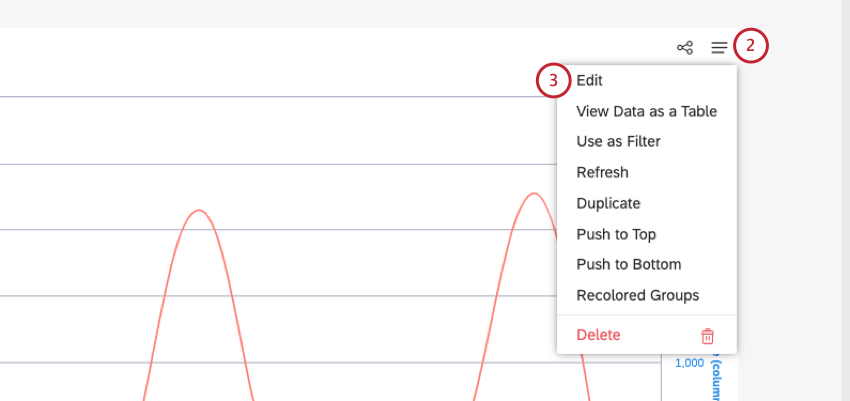Viewport: 850px width, 401px height.
Task: Select Edit from the widget menu
Action: [x=590, y=81]
